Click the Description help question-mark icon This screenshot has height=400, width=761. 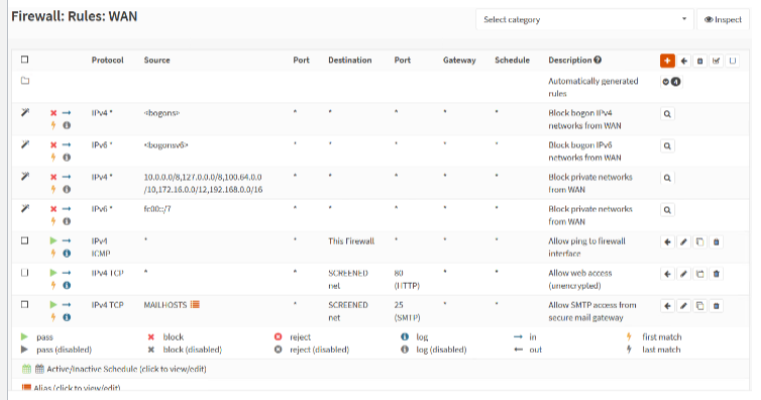[598, 60]
